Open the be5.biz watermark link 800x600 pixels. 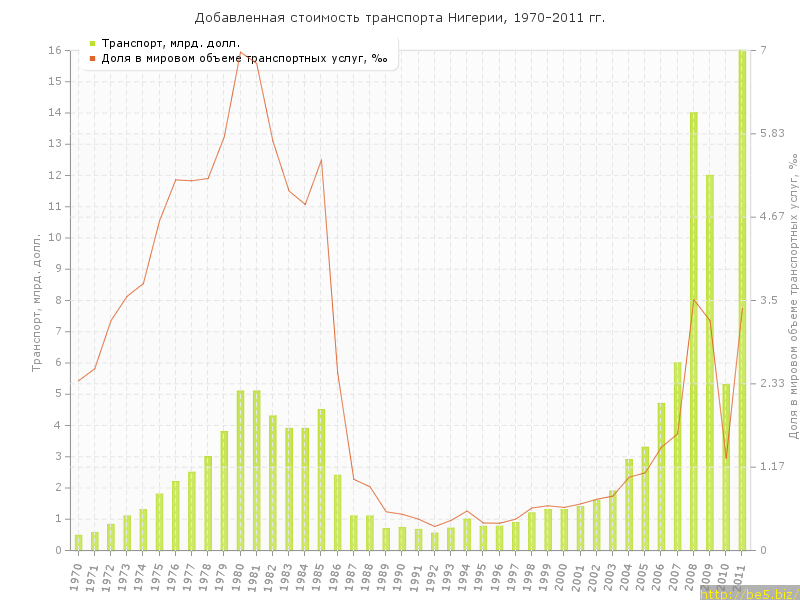[x=749, y=594]
